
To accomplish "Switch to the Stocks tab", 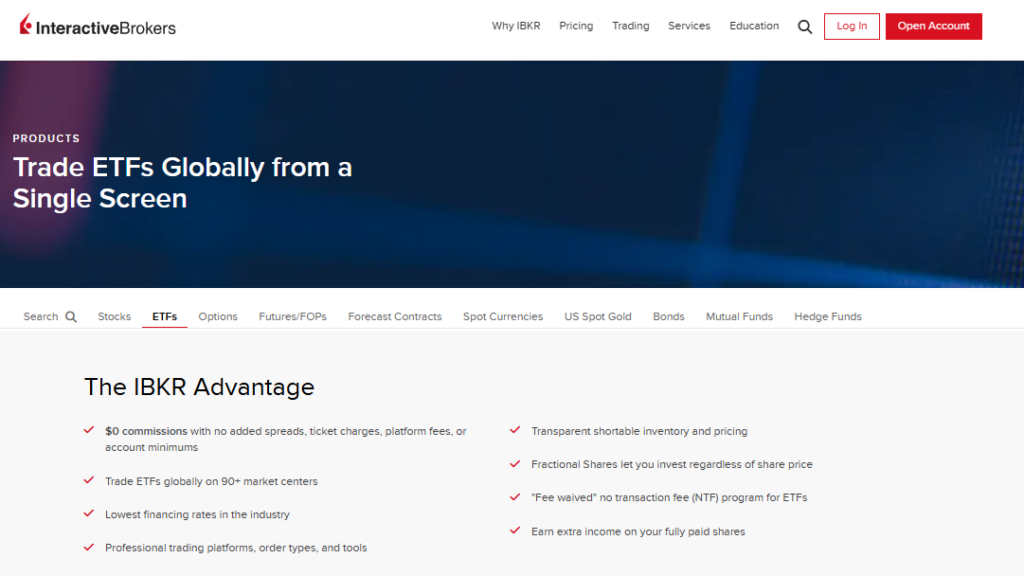I will [114, 316].
